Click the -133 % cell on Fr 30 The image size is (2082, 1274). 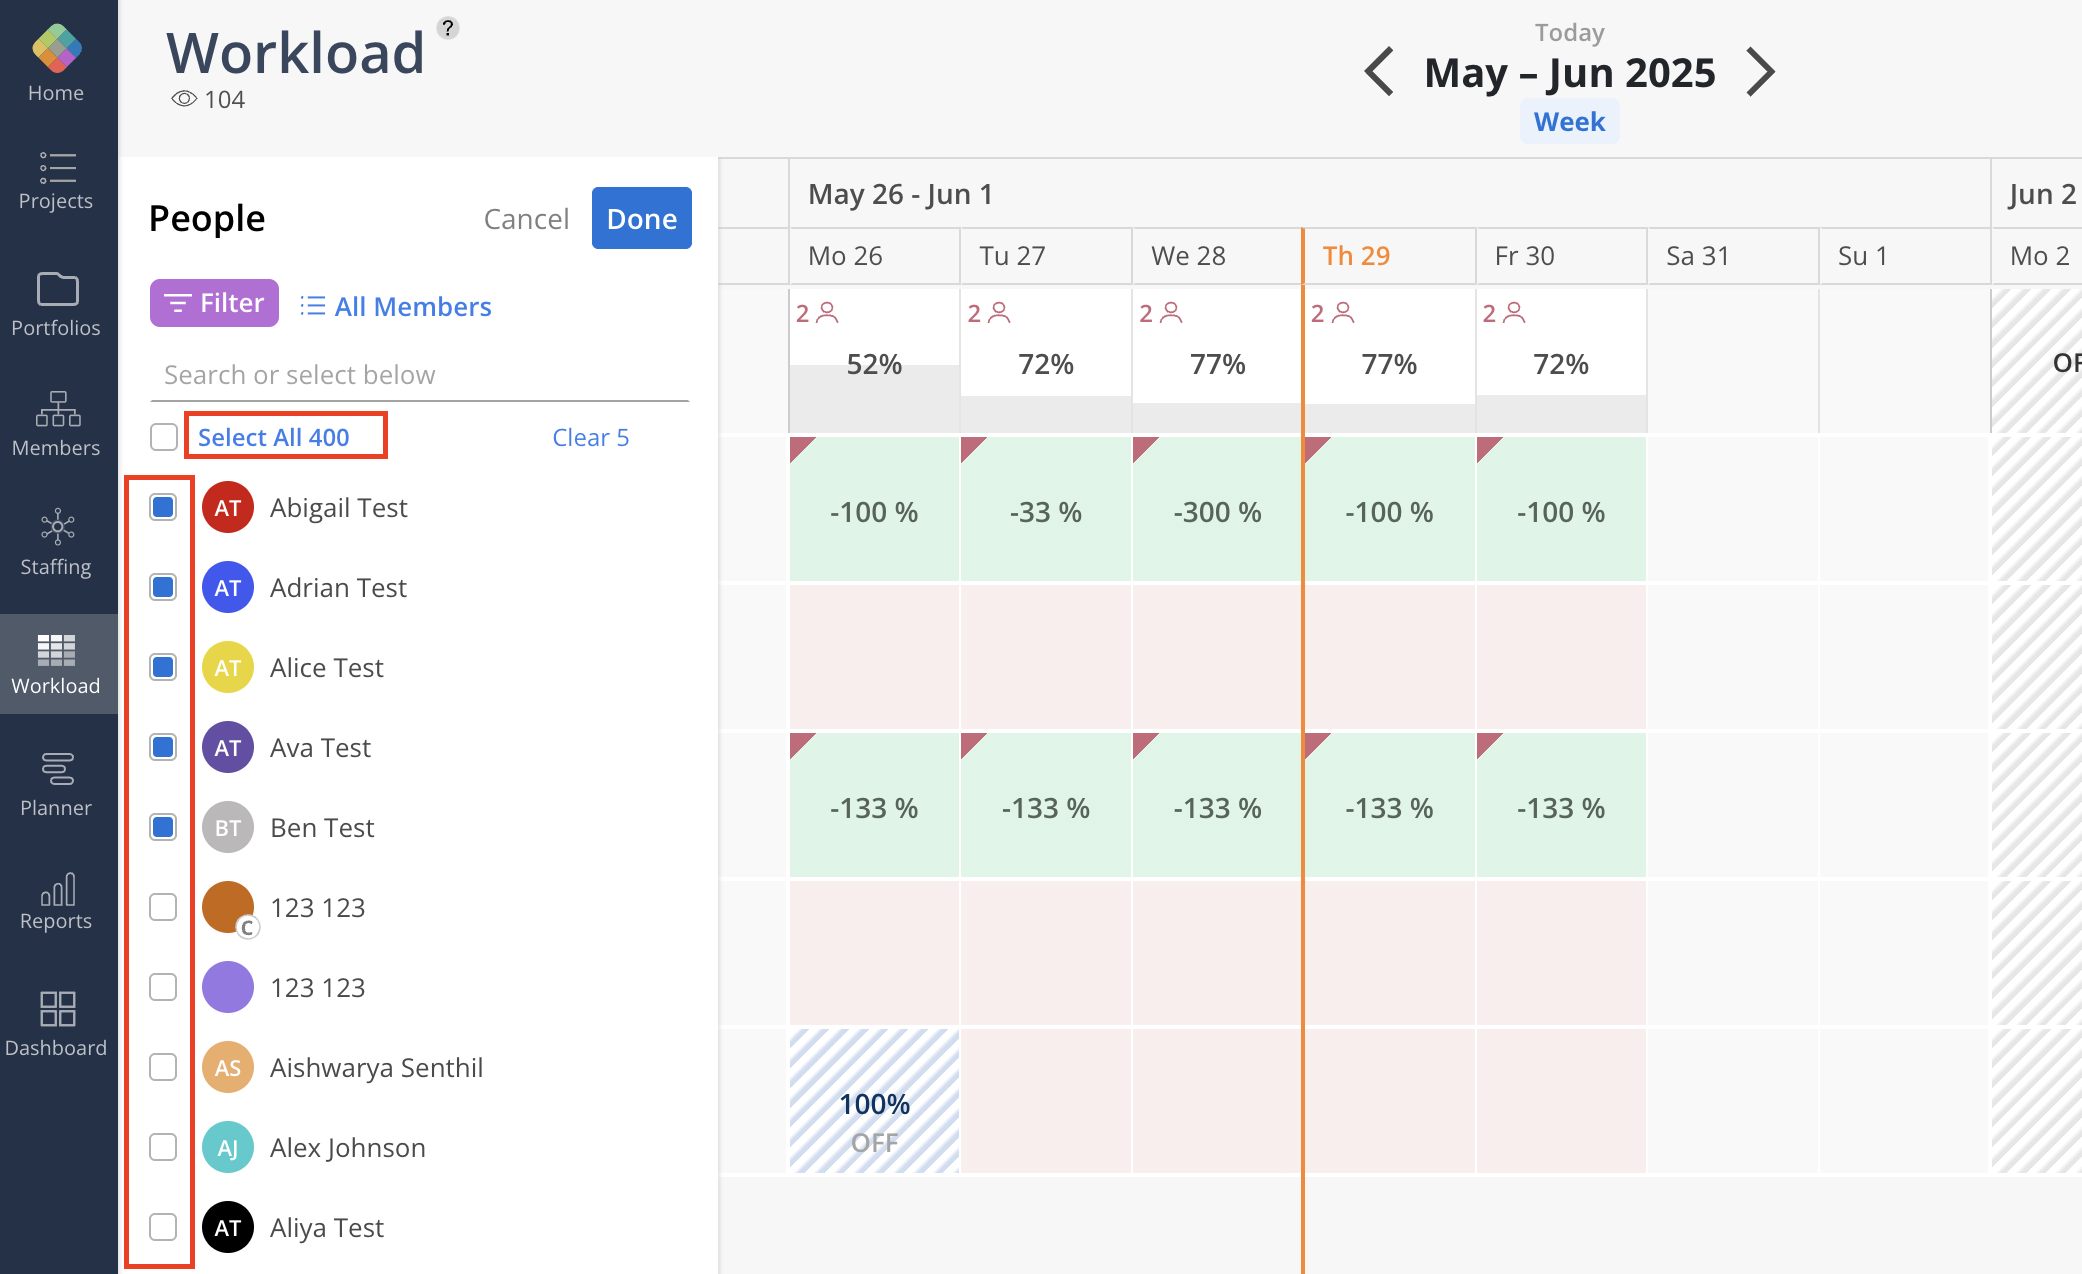(x=1561, y=805)
